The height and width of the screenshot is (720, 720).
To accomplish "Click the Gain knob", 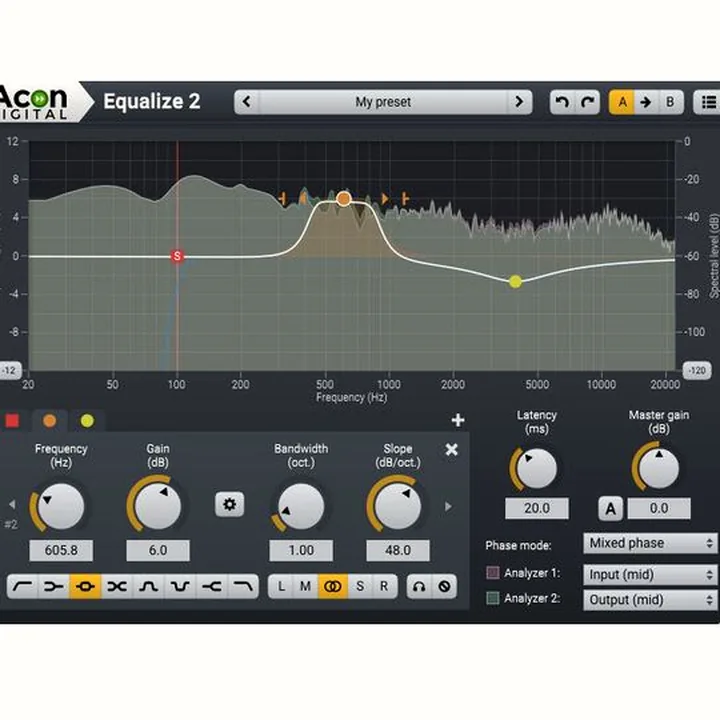I will click(158, 506).
